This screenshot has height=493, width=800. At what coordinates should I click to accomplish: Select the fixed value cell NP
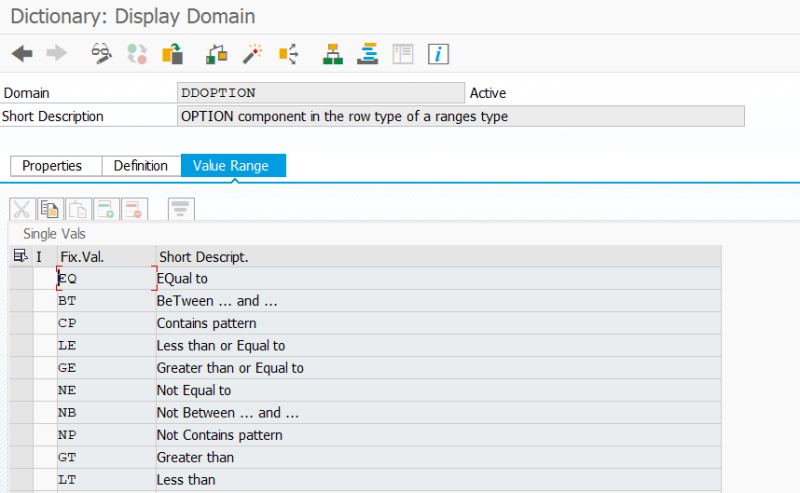[107, 435]
